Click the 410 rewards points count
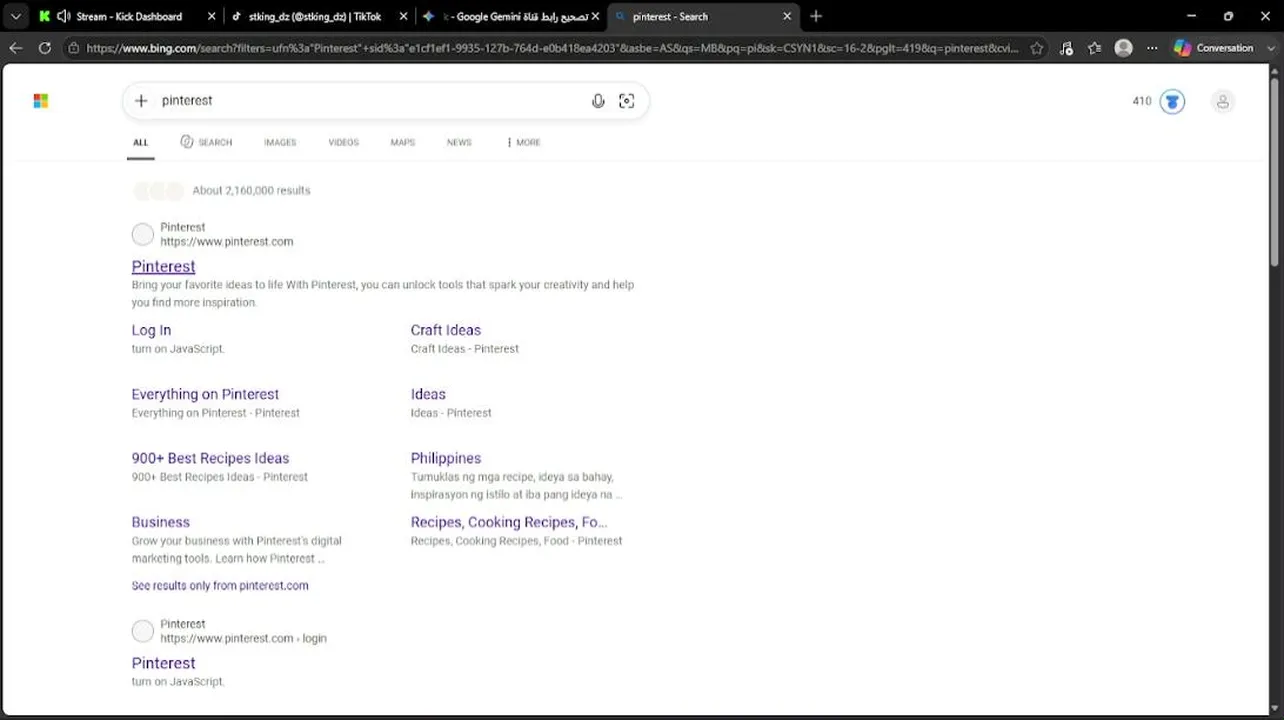Image resolution: width=1284 pixels, height=720 pixels. [1141, 101]
